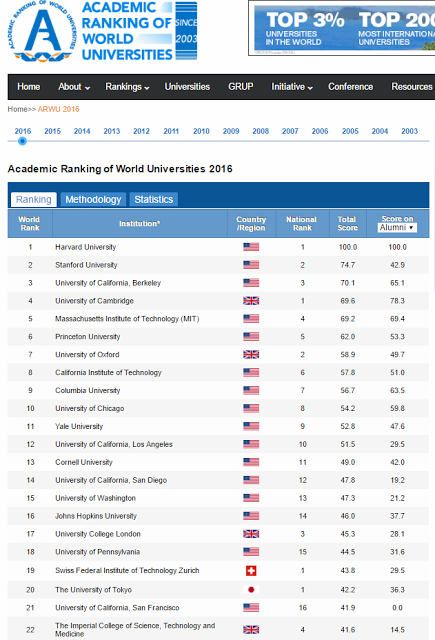
Task: Select year 2010 on the timeline
Action: point(201,131)
